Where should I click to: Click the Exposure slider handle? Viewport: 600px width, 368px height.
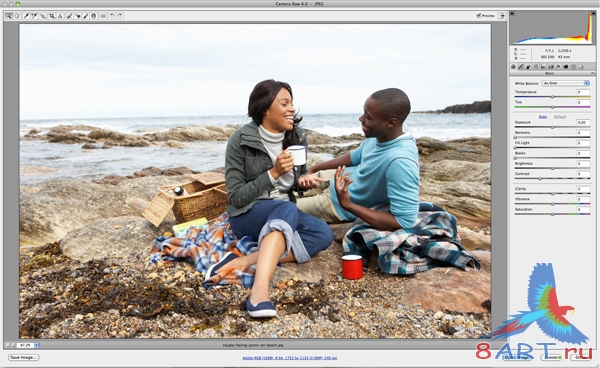[553, 127]
